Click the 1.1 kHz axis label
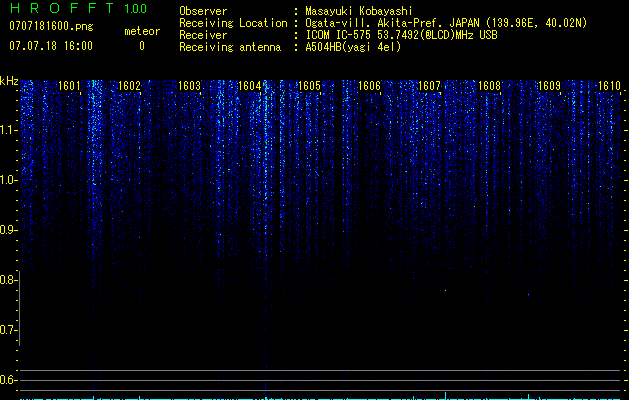This screenshot has width=629, height=400. [8, 130]
